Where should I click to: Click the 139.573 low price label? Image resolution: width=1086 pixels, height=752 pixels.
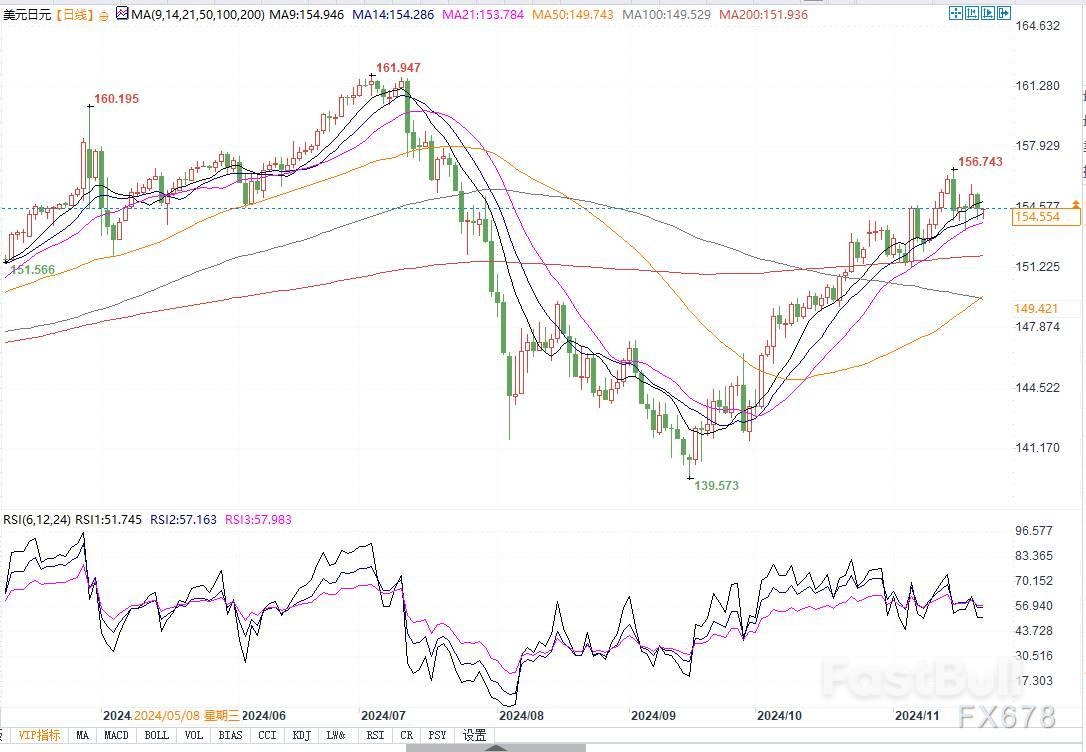click(x=717, y=485)
